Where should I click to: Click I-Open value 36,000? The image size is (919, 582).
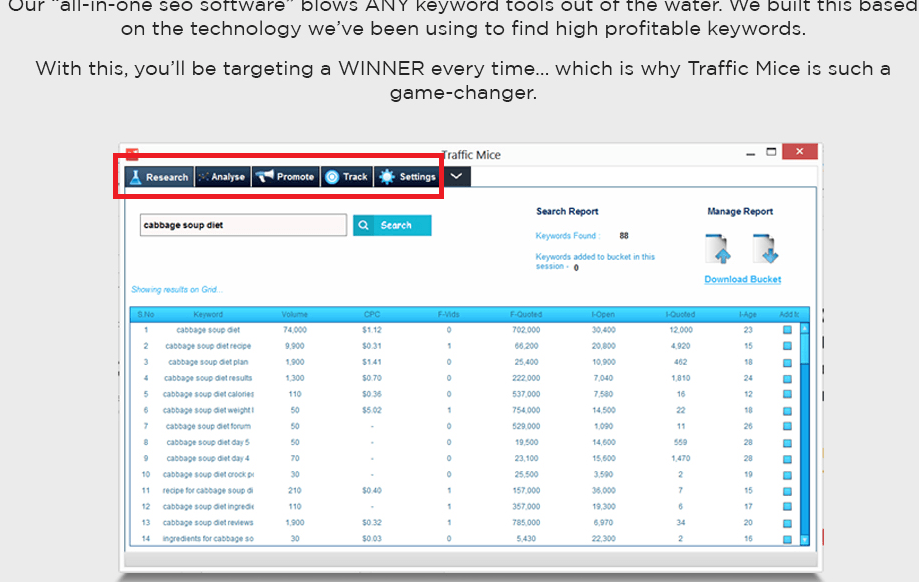[603, 491]
